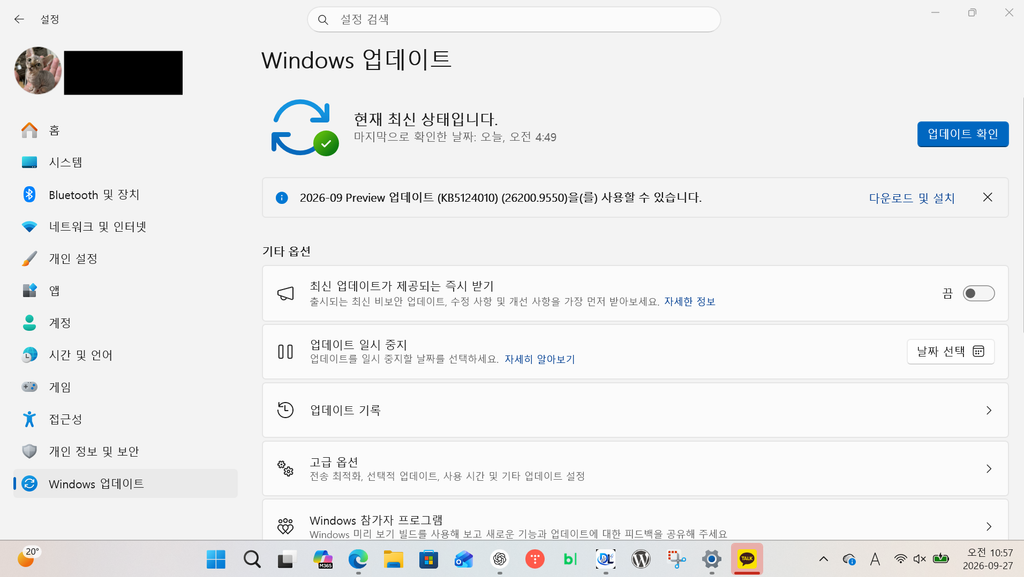Open the profile picture of the account
This screenshot has height=577, width=1024.
point(38,70)
